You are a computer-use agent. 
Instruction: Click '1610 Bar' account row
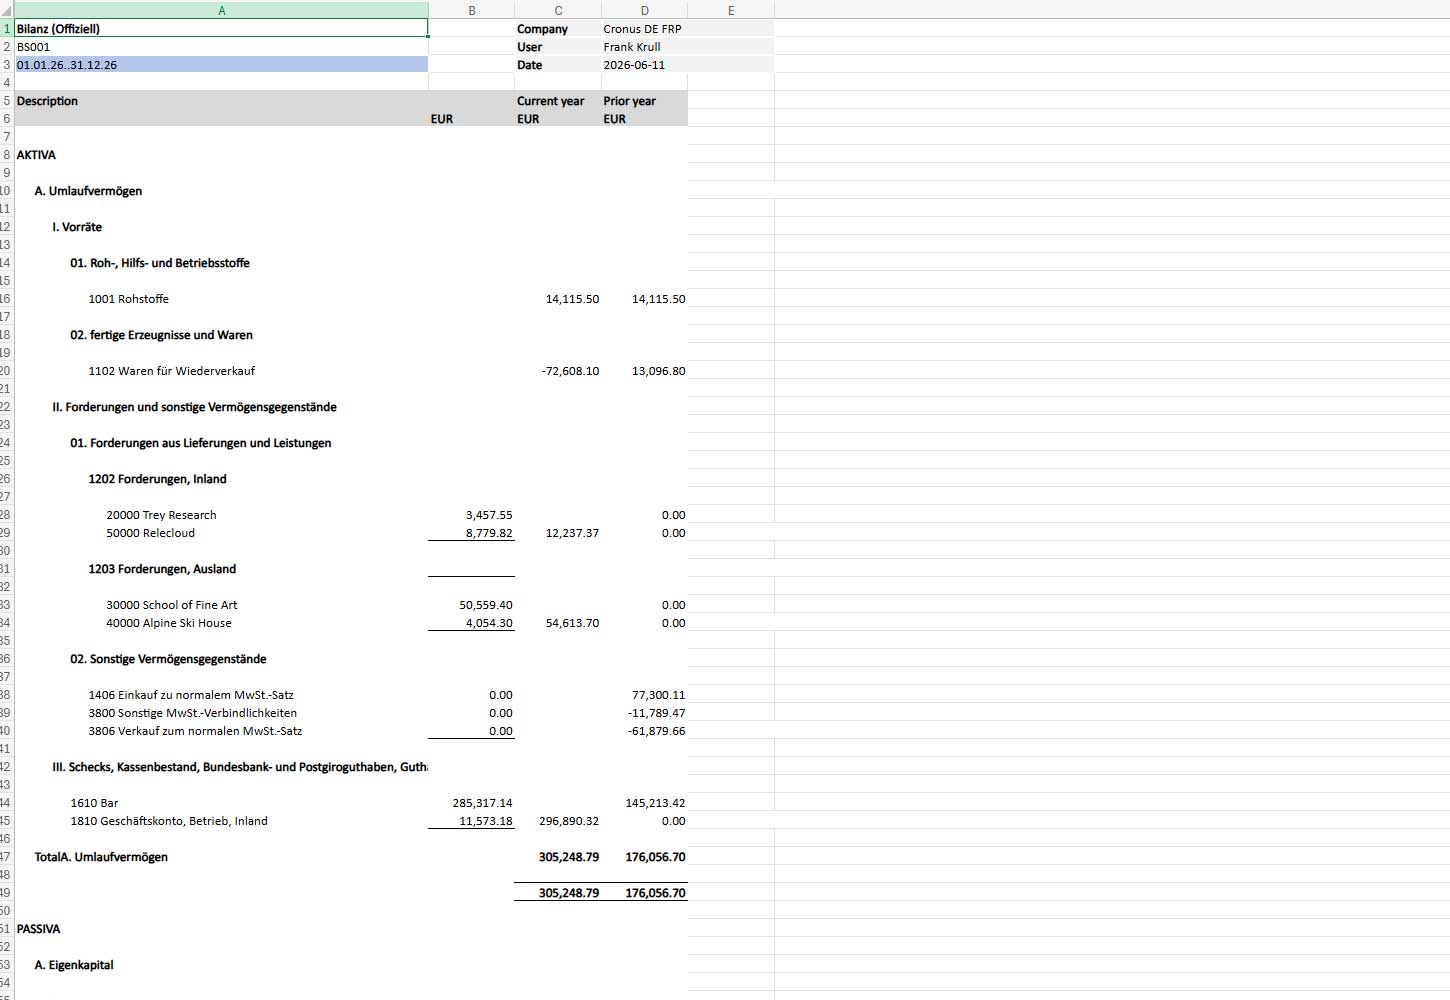tap(94, 803)
